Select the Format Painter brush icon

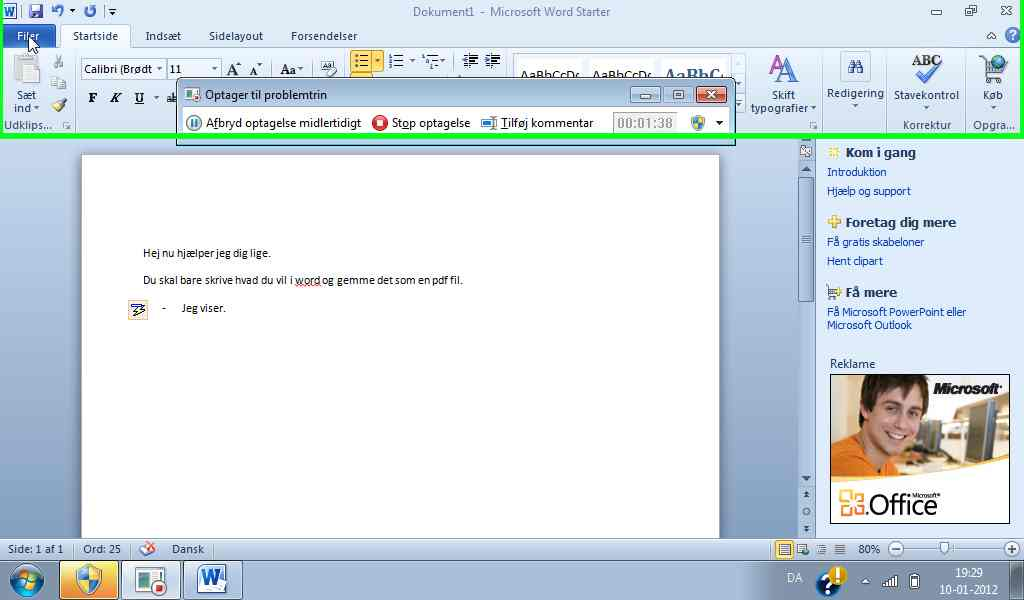coord(59,104)
